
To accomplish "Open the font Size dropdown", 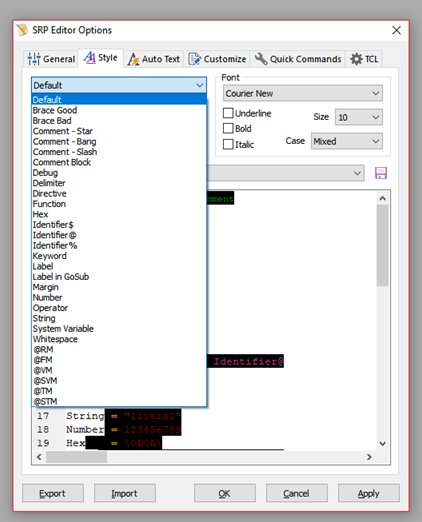I will pos(359,117).
